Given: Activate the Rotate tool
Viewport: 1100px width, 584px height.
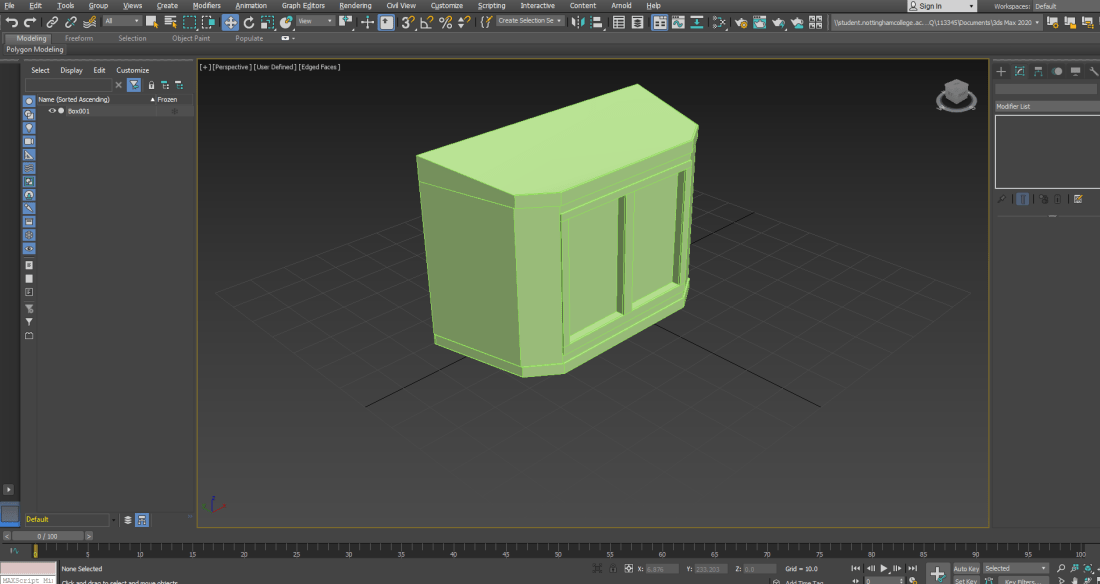Looking at the screenshot, I should click(x=249, y=22).
